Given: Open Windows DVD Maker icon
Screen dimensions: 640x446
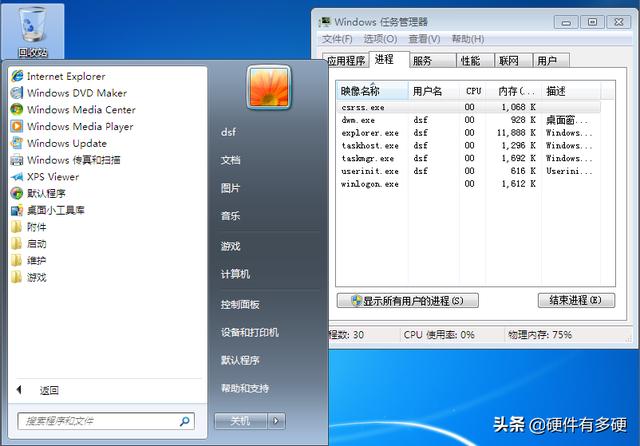Looking at the screenshot, I should coord(17,93).
